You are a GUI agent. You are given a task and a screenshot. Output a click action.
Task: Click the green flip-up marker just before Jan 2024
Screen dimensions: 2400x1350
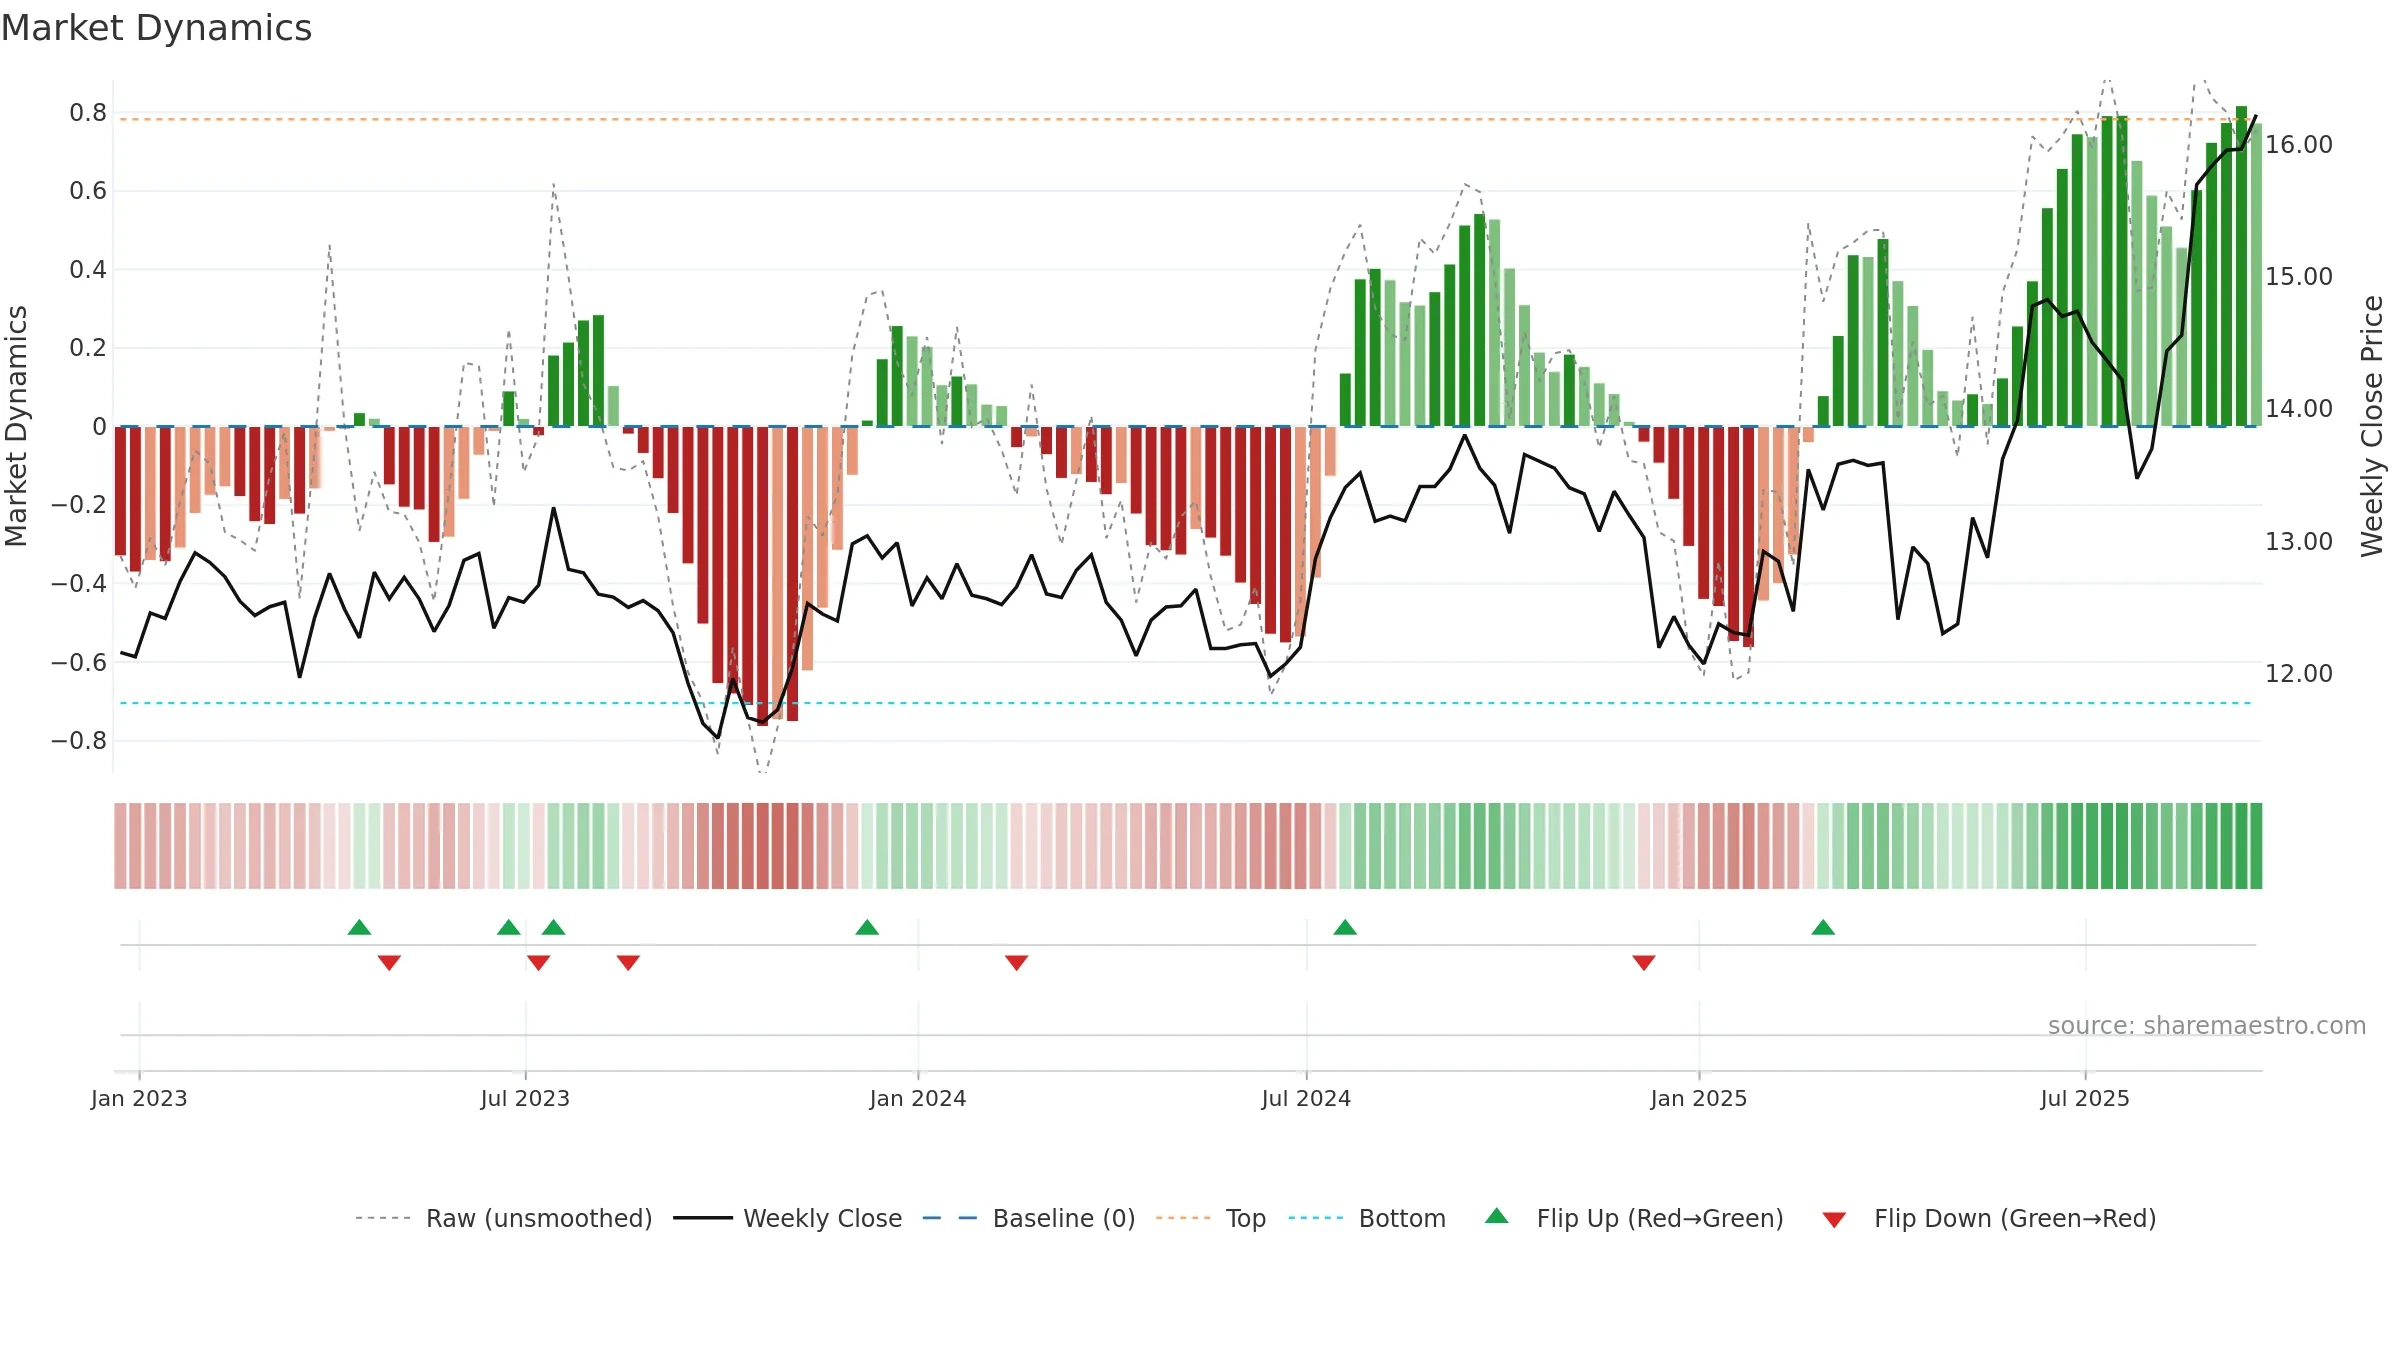[867, 927]
